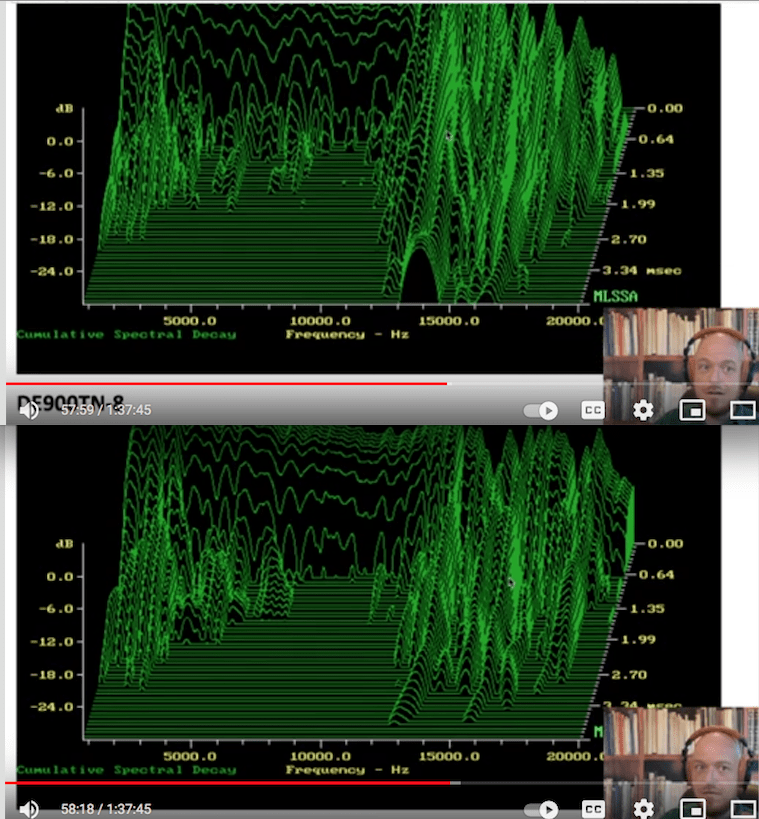Click the 0.00 time axis value in lower plot
The image size is (759, 819).
pos(665,544)
